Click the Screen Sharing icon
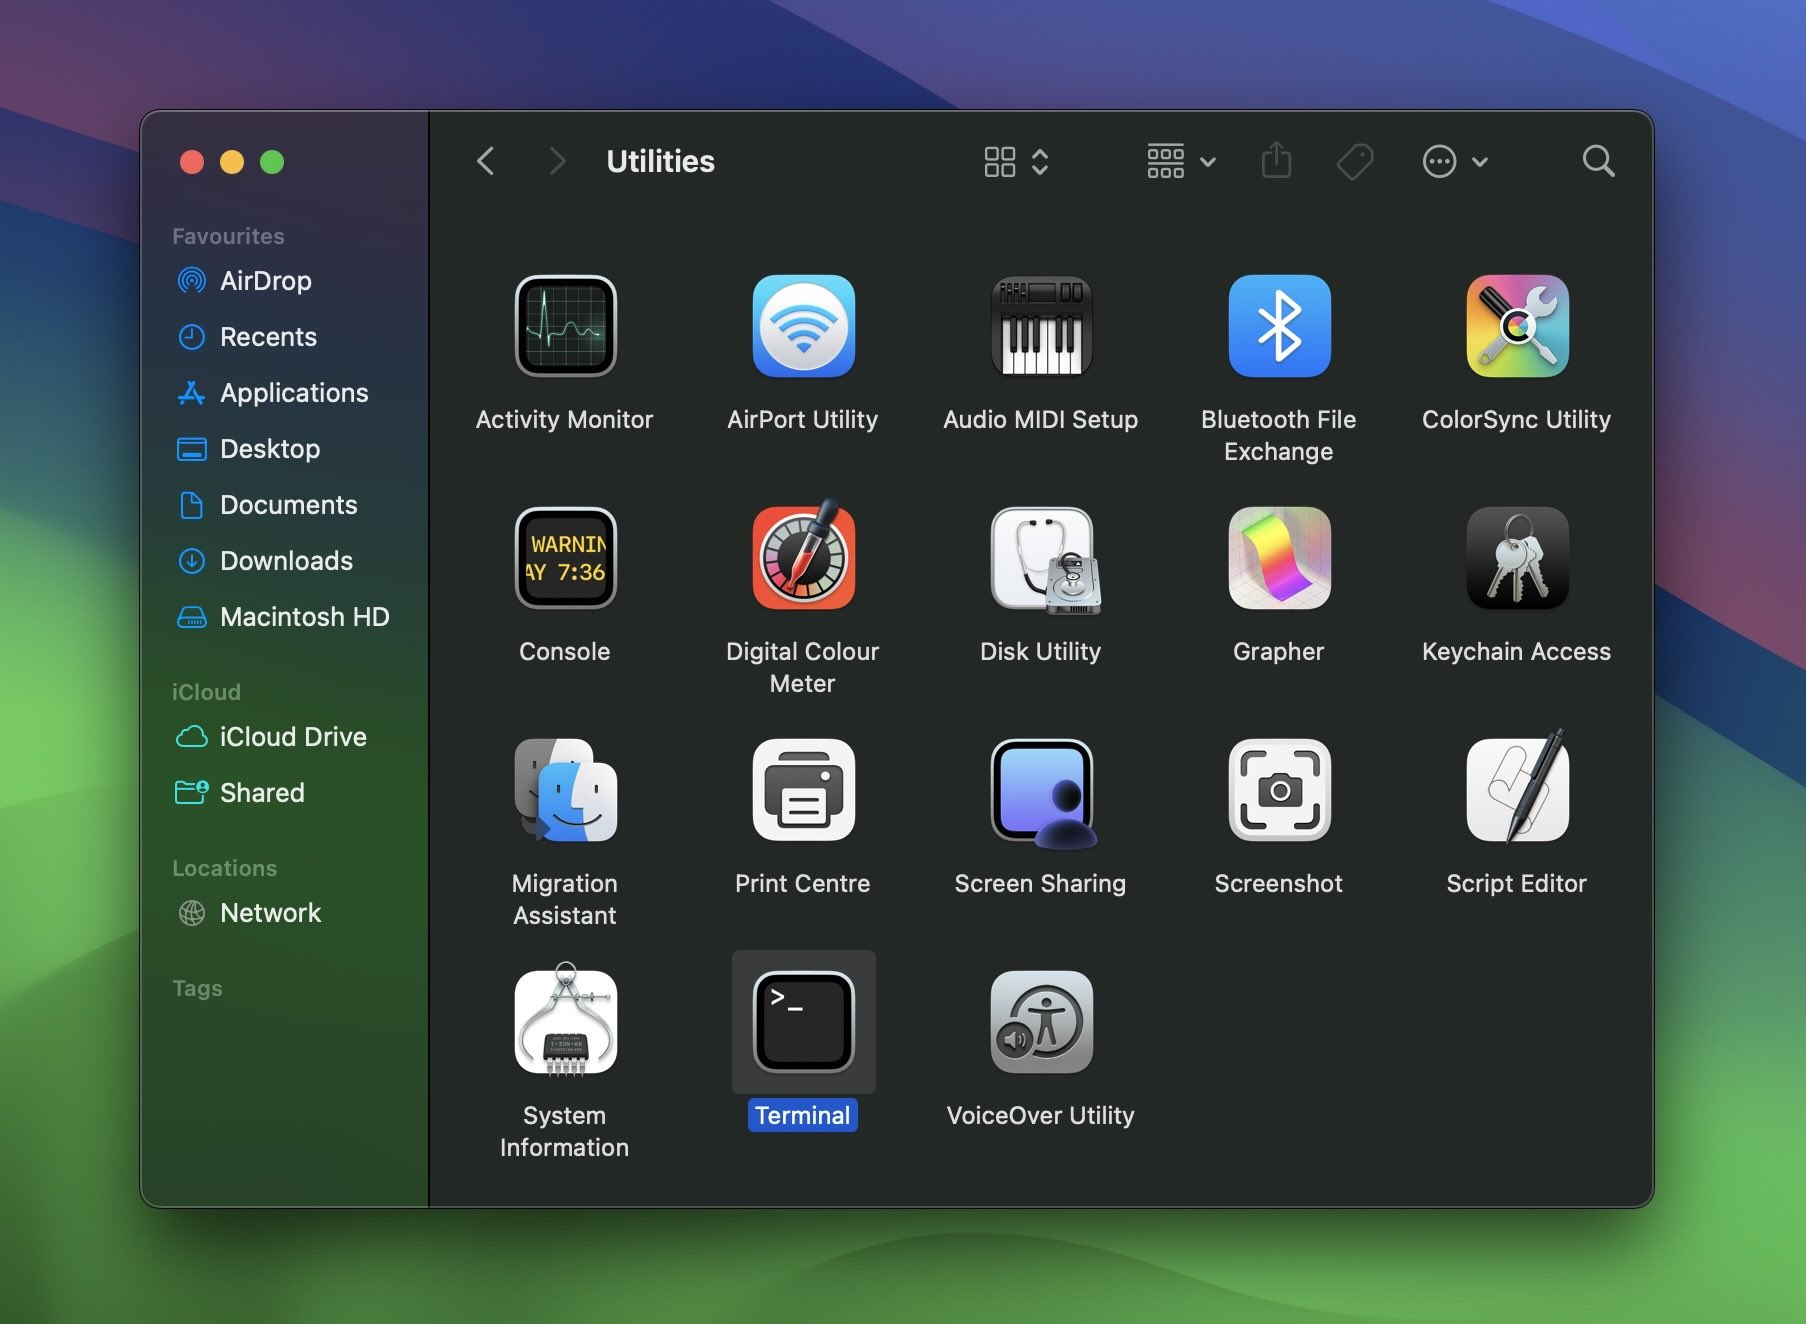The image size is (1806, 1324). (x=1043, y=793)
